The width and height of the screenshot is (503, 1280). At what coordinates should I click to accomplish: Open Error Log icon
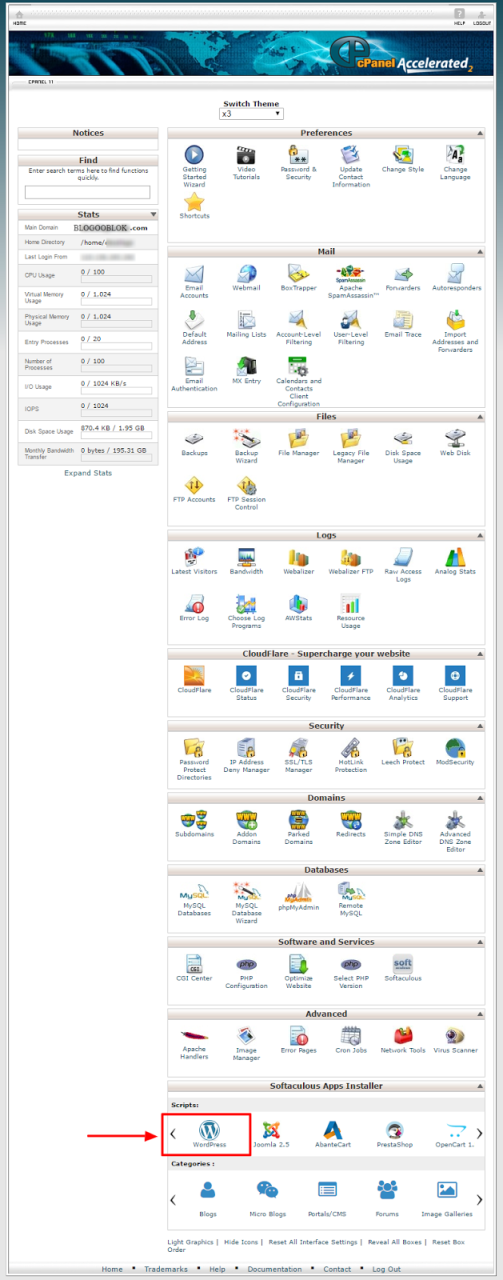[194, 604]
